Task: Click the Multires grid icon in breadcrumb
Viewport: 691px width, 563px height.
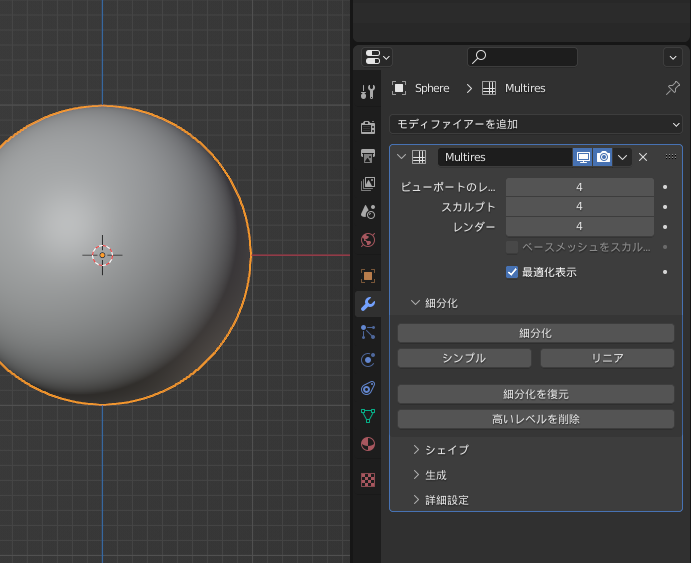Action: (x=489, y=88)
